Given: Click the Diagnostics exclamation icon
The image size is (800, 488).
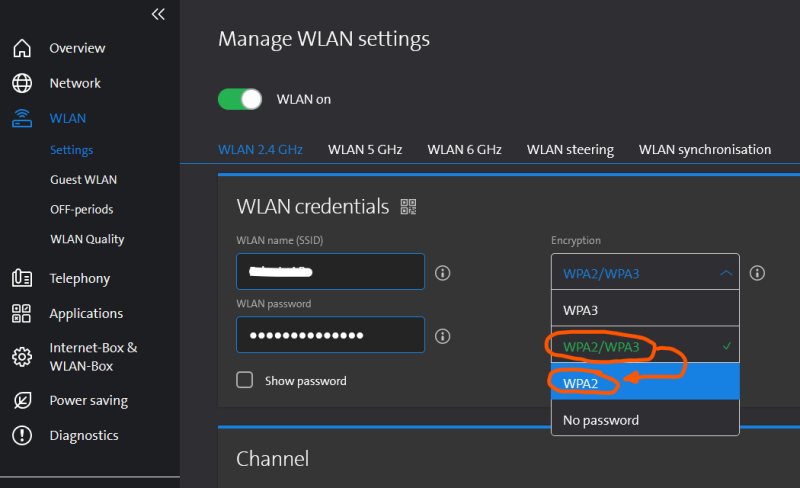Looking at the screenshot, I should [x=22, y=435].
